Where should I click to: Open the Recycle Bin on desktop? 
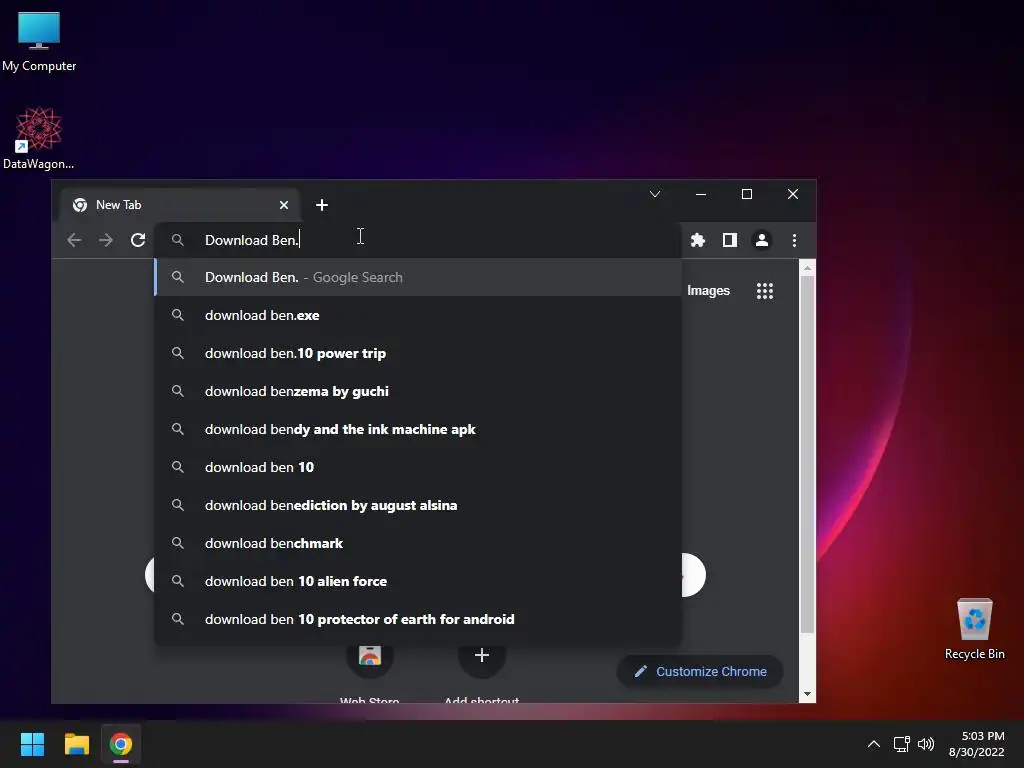(974, 628)
